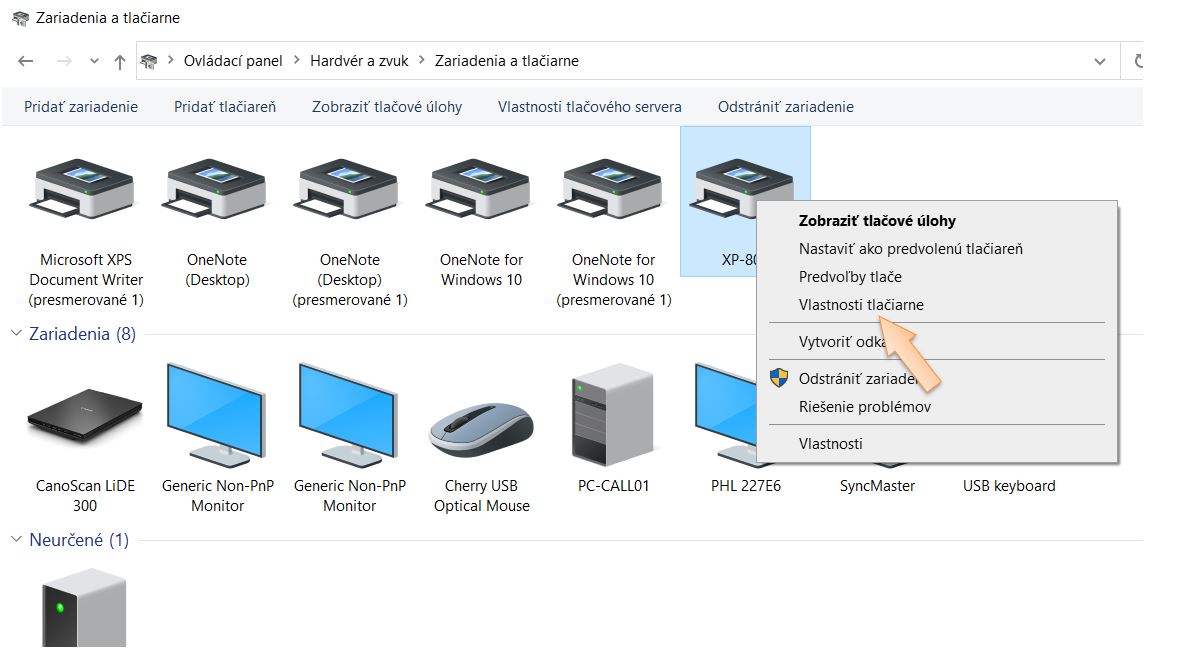Select the unspecified device under Neurčené

84,608
